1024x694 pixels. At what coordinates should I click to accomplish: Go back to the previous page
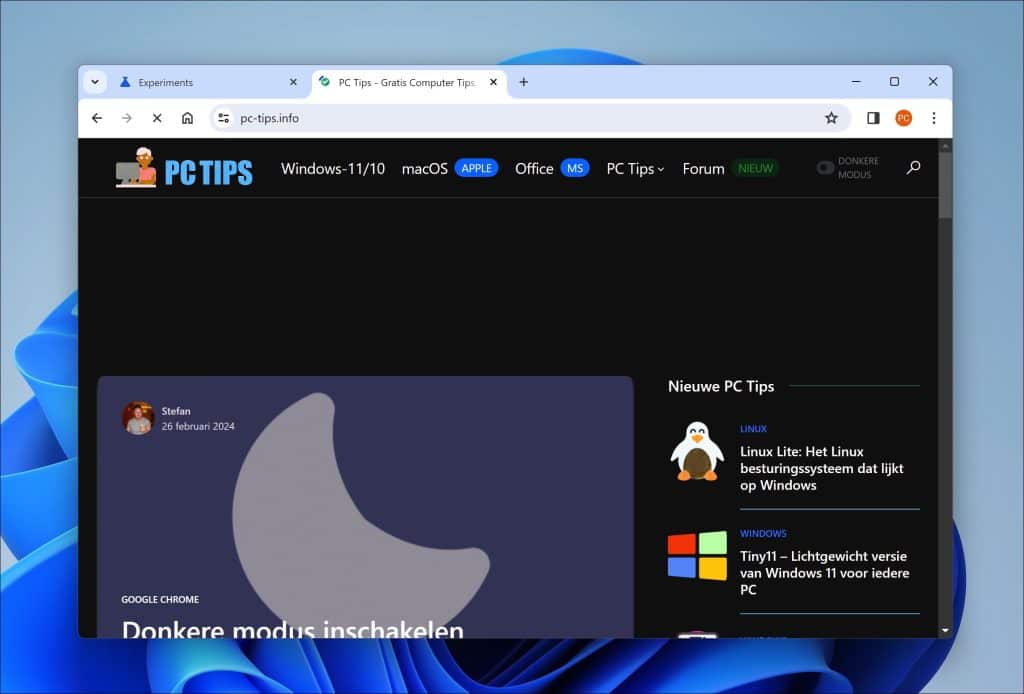(97, 118)
